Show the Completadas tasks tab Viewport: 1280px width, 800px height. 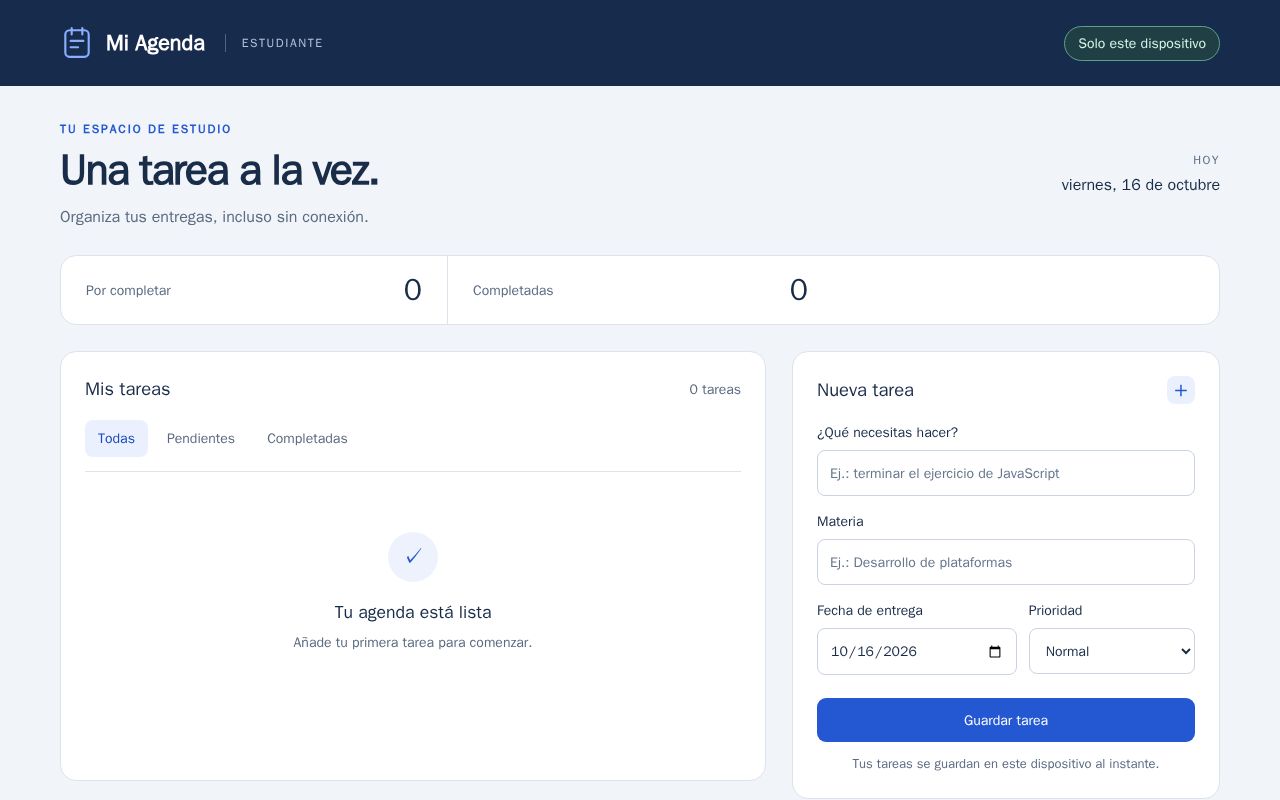[x=307, y=438]
